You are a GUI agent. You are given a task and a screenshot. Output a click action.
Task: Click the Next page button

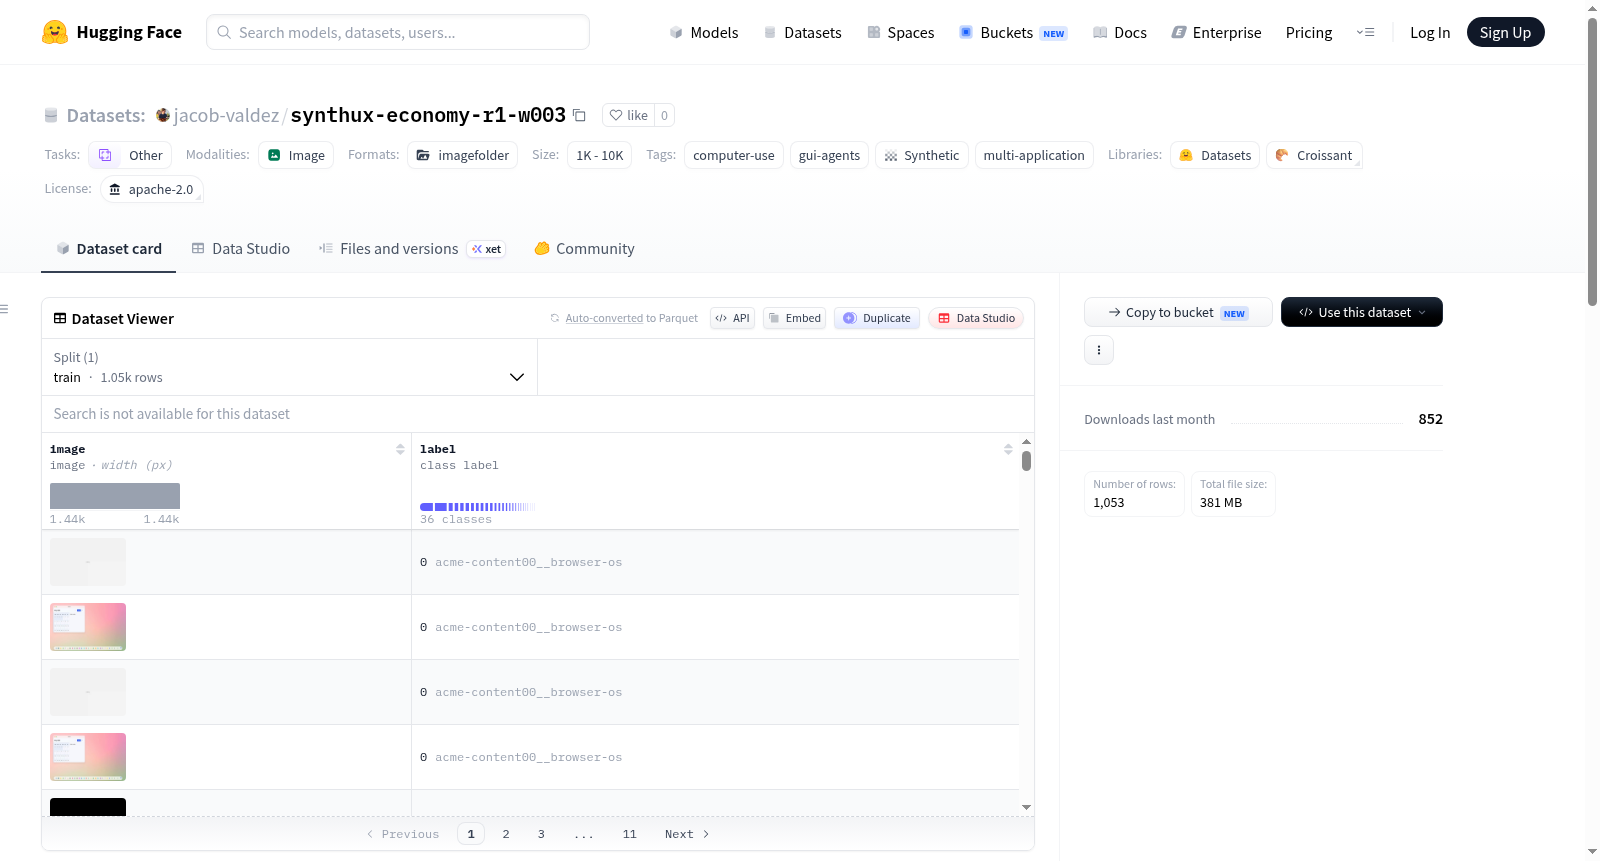point(687,834)
